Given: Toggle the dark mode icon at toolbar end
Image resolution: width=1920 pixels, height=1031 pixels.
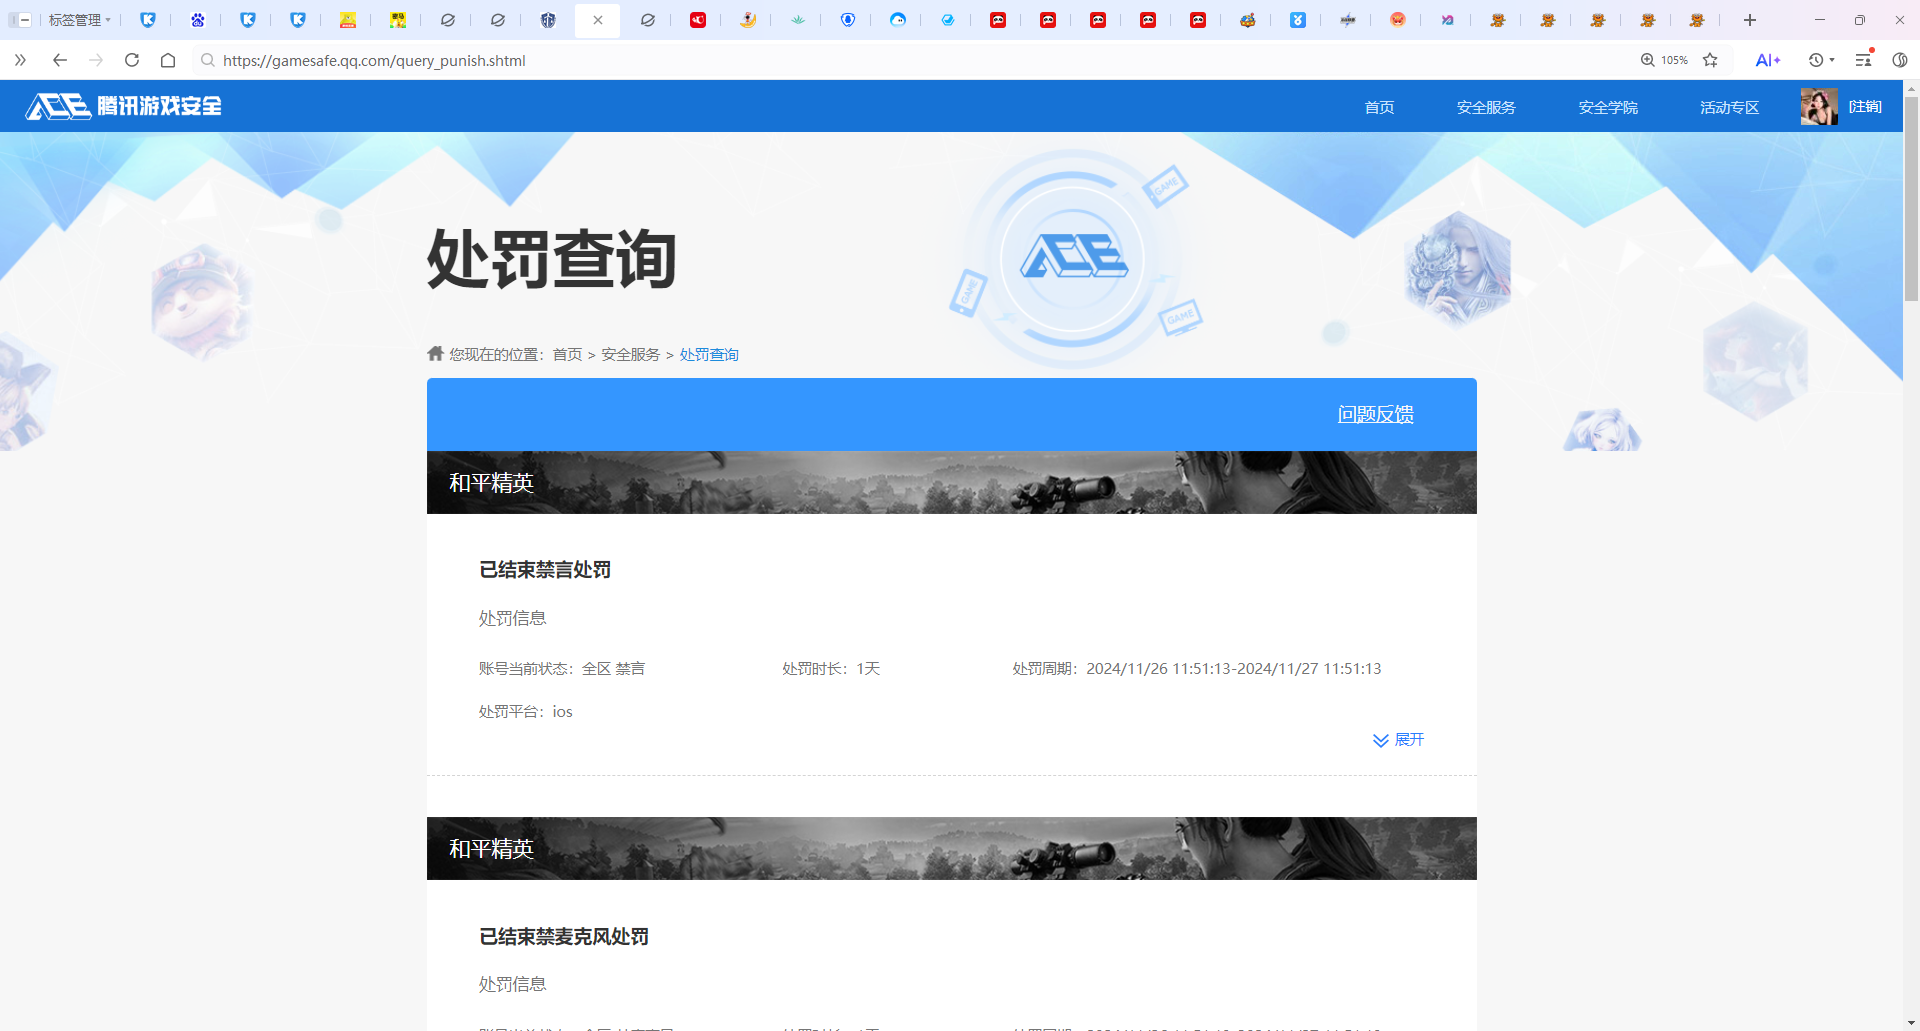Looking at the screenshot, I should click(x=1901, y=60).
